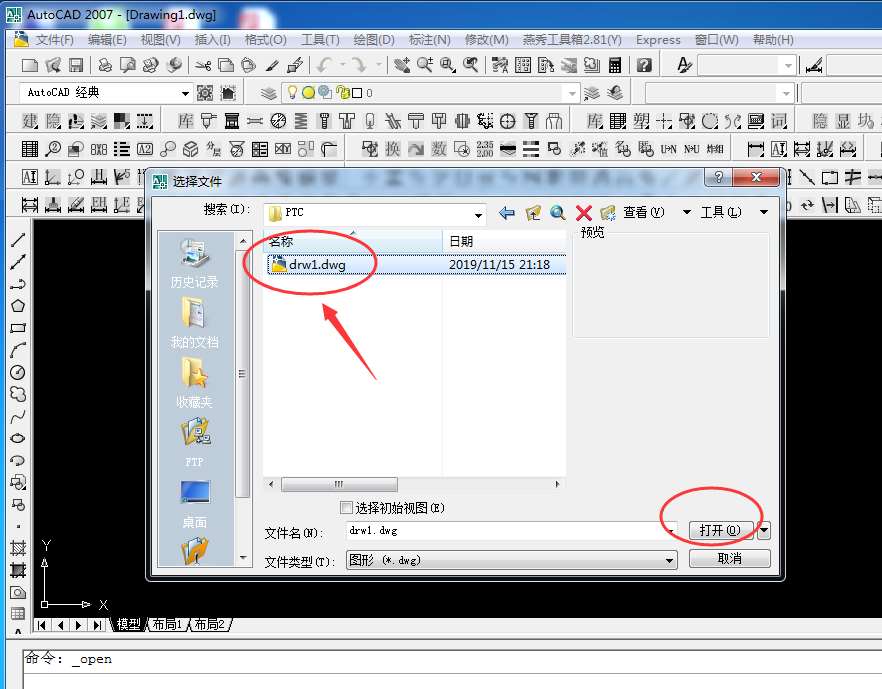Select the Table tool in draw toolbar
The height and width of the screenshot is (689, 882).
click(x=18, y=614)
